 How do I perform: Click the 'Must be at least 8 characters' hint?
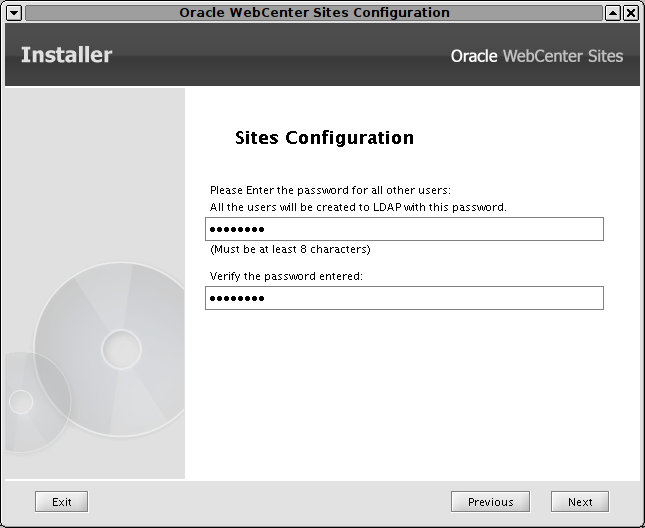[290, 249]
